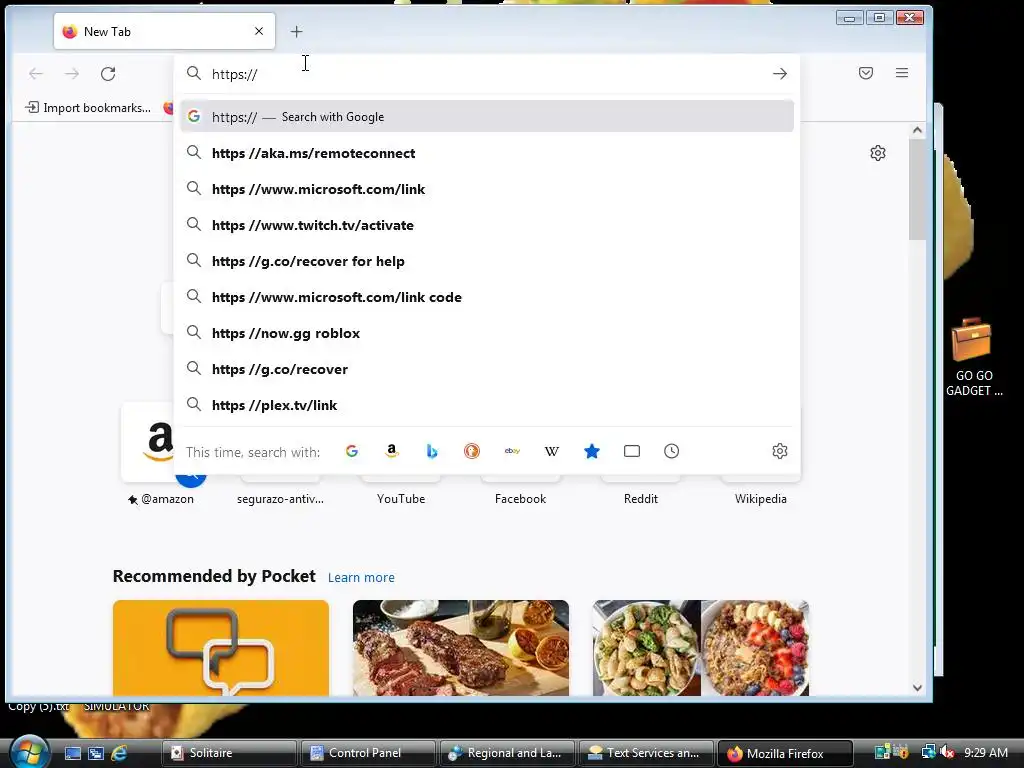Screen dimensions: 1024x768
Task: Select suggestion www.twitch.tv/activate
Action: [x=487, y=225]
